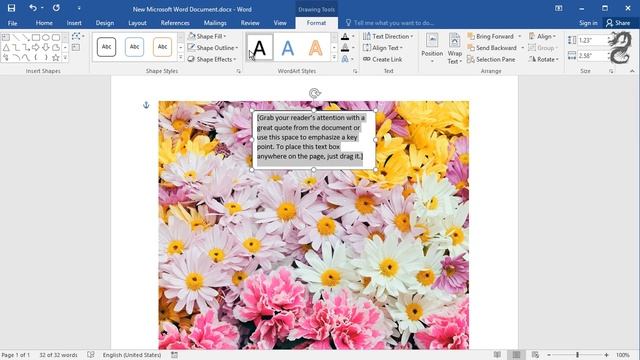The width and height of the screenshot is (640, 360).
Task: Open the Wrap Text dropdown button
Action: [x=454, y=48]
